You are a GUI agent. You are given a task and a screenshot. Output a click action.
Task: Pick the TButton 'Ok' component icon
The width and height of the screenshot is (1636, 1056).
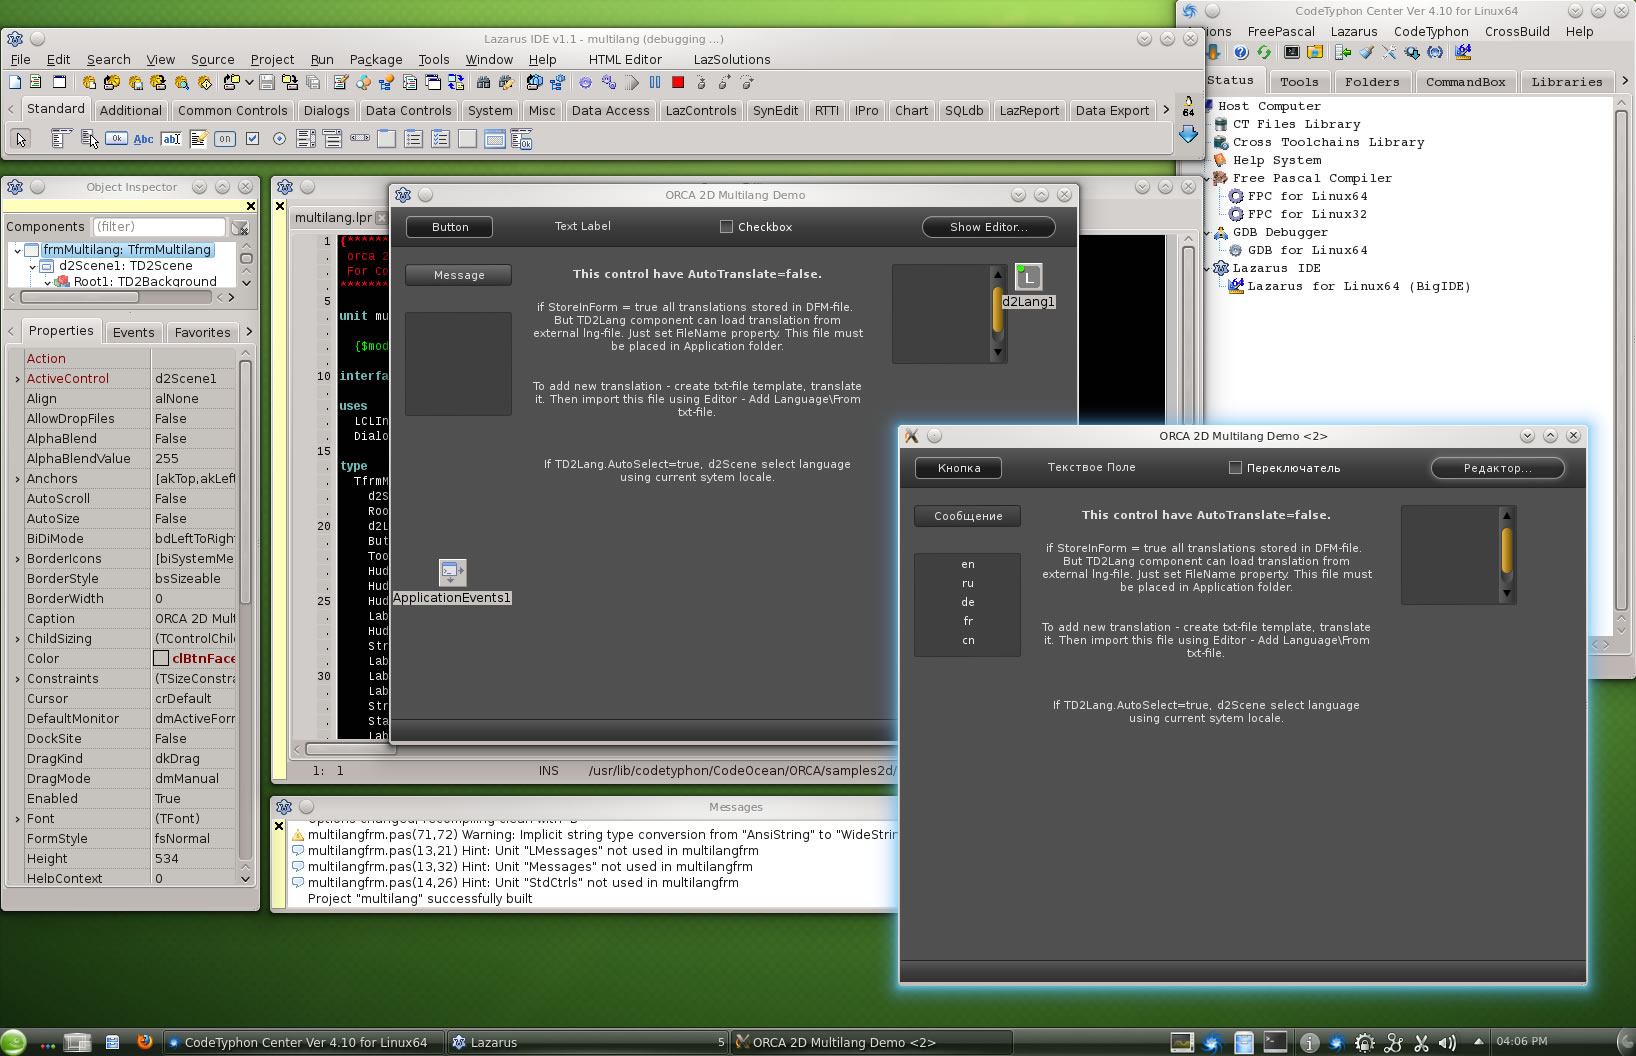116,139
